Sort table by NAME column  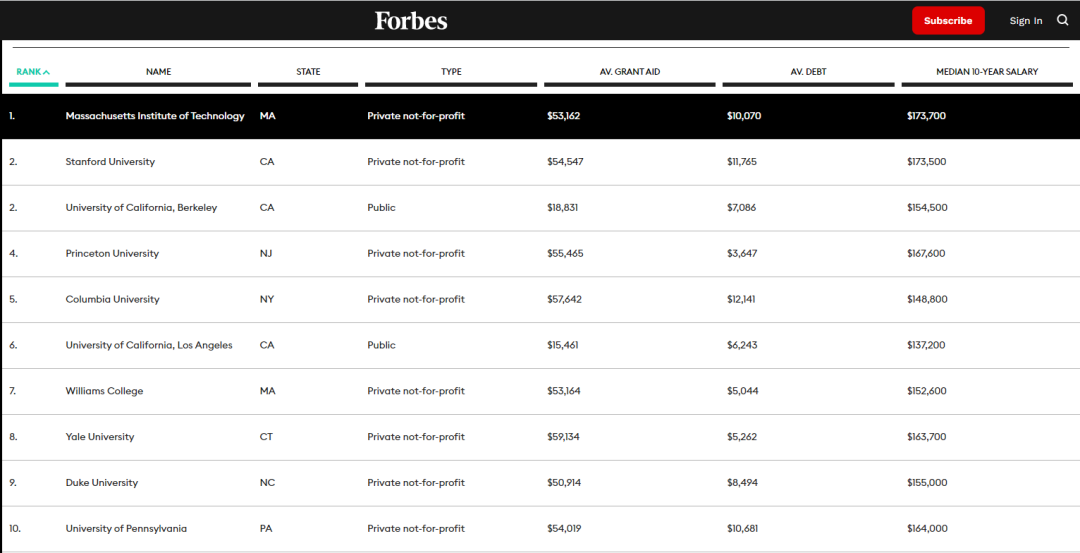tap(158, 72)
